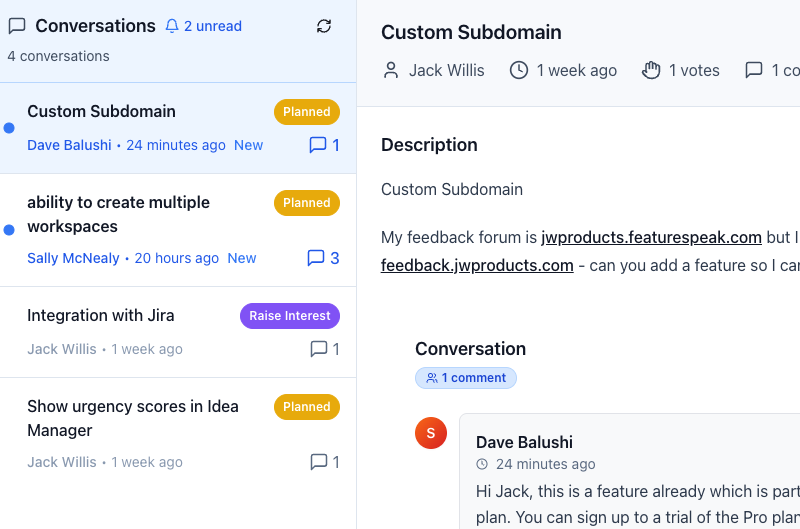
Task: Click the clock icon beside 1 week ago
Action: (x=519, y=70)
